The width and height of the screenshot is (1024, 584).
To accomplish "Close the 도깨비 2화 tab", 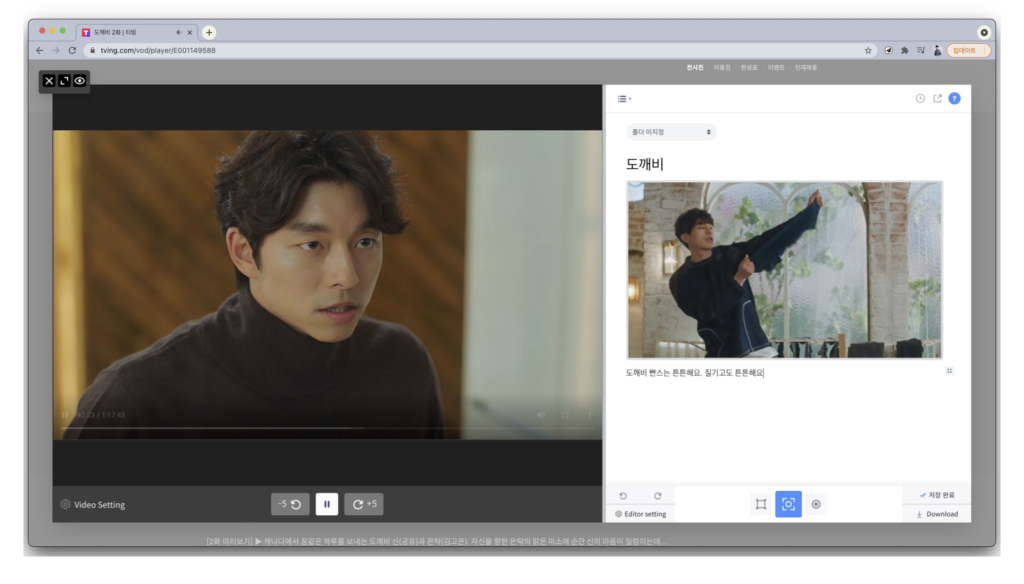I will coord(190,32).
